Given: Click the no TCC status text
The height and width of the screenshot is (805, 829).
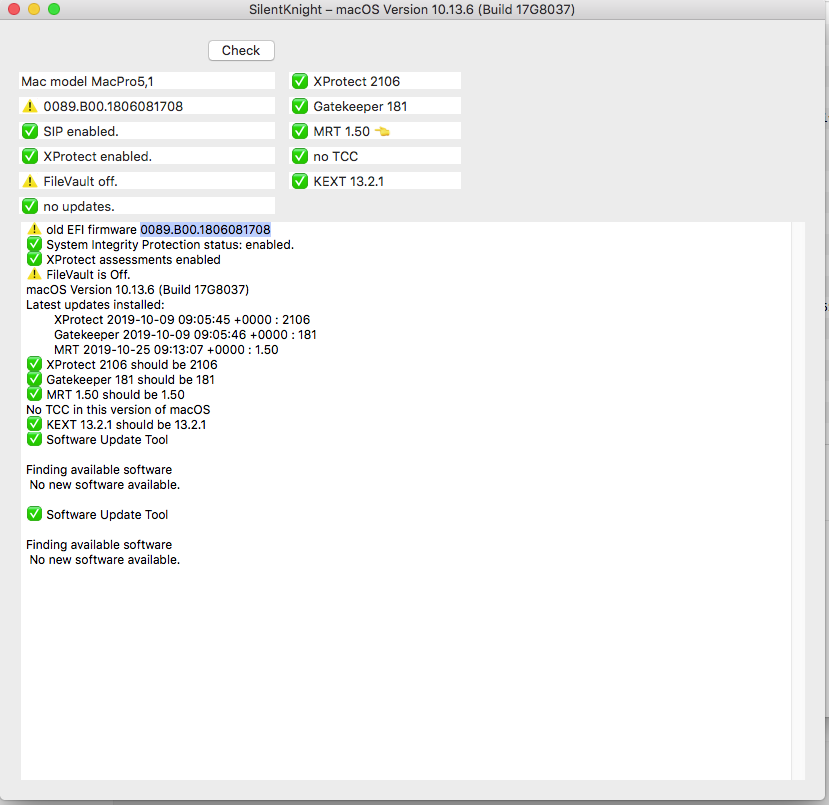Looking at the screenshot, I should point(336,156).
